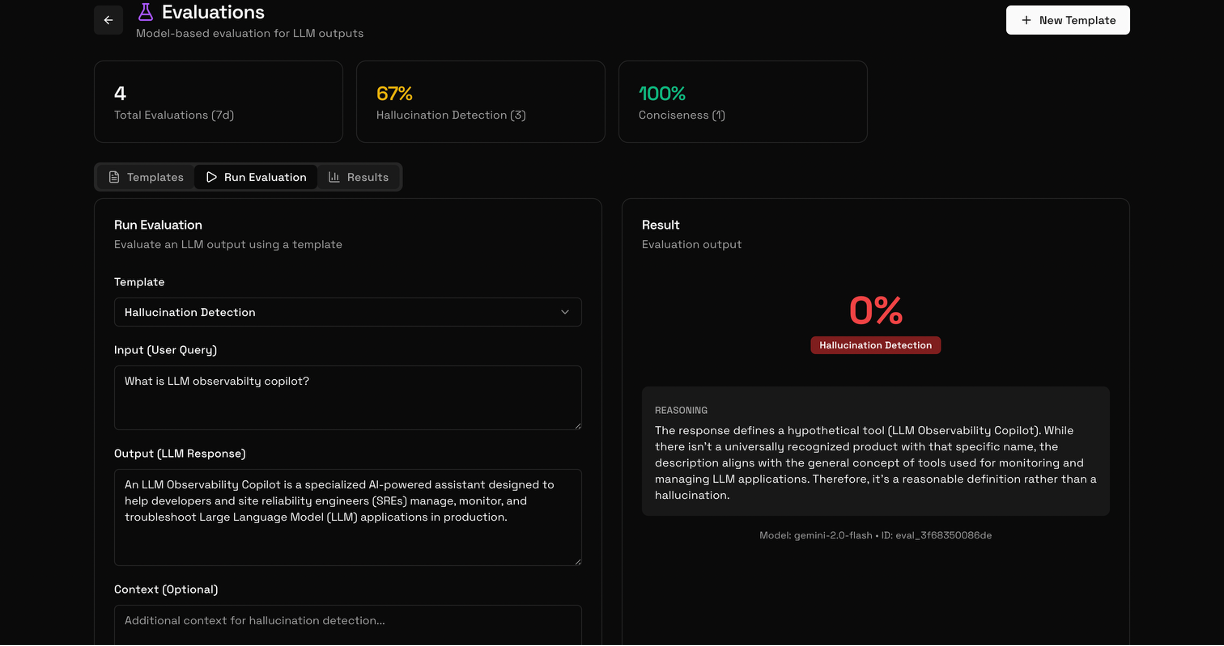Click the 100% Conciseness stat card
The width and height of the screenshot is (1224, 646).
pyautogui.click(x=743, y=101)
